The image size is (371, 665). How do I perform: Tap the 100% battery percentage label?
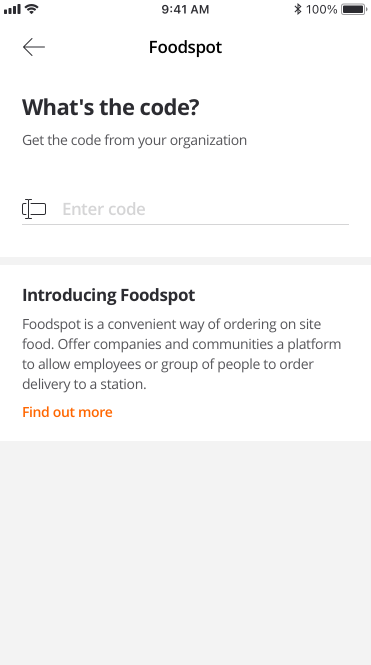tap(322, 9)
